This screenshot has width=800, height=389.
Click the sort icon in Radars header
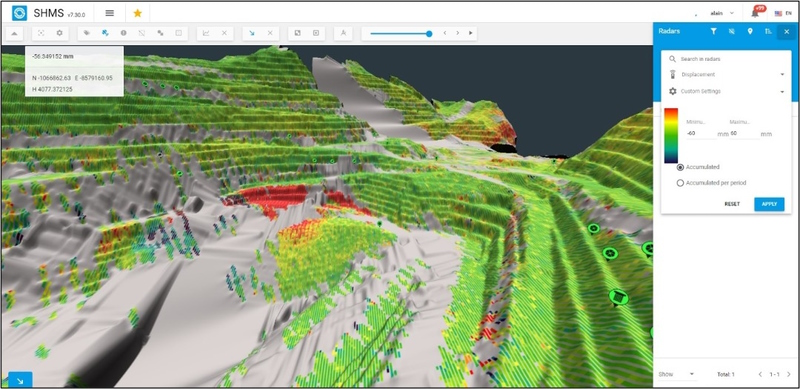[768, 31]
